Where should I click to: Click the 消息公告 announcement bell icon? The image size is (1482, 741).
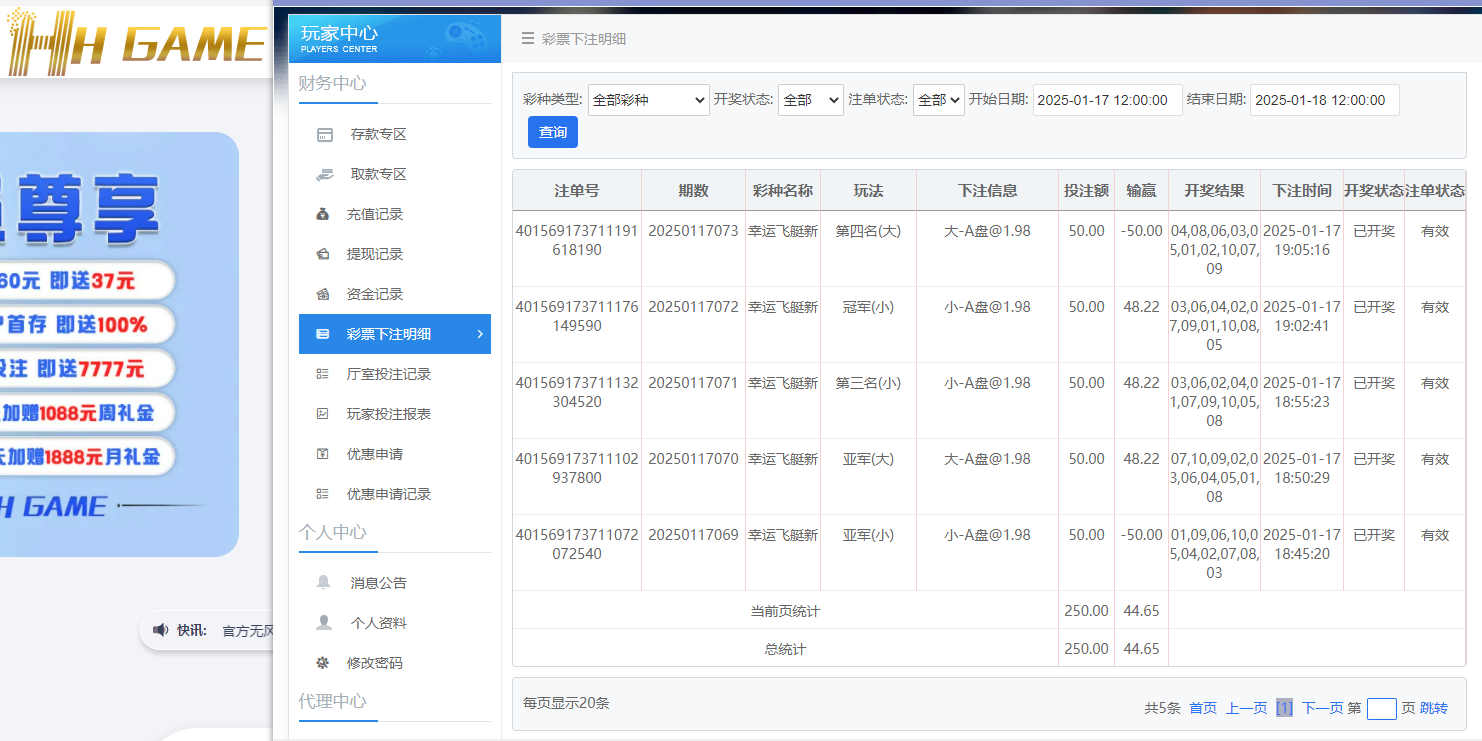coord(324,582)
